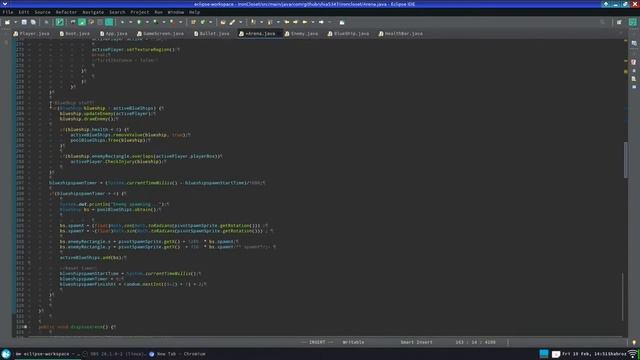Click the editor vertical scrollbar thumb
The image size is (640, 360).
pyautogui.click(x=626, y=160)
